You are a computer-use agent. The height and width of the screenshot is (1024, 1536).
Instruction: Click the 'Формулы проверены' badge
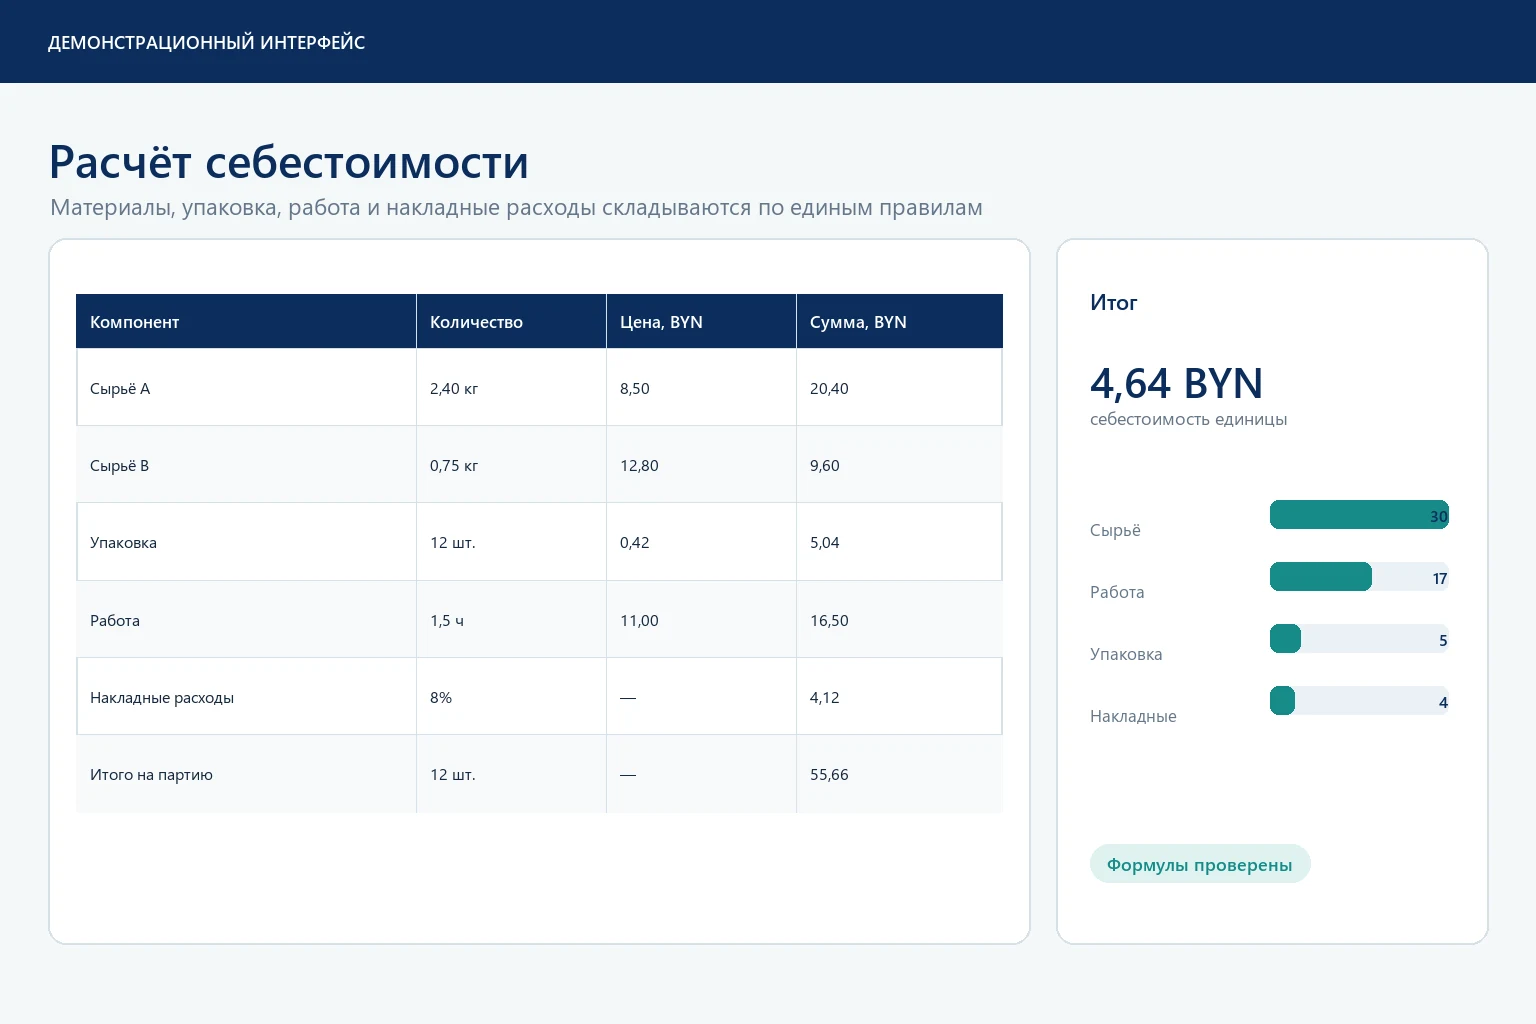pyautogui.click(x=1200, y=864)
